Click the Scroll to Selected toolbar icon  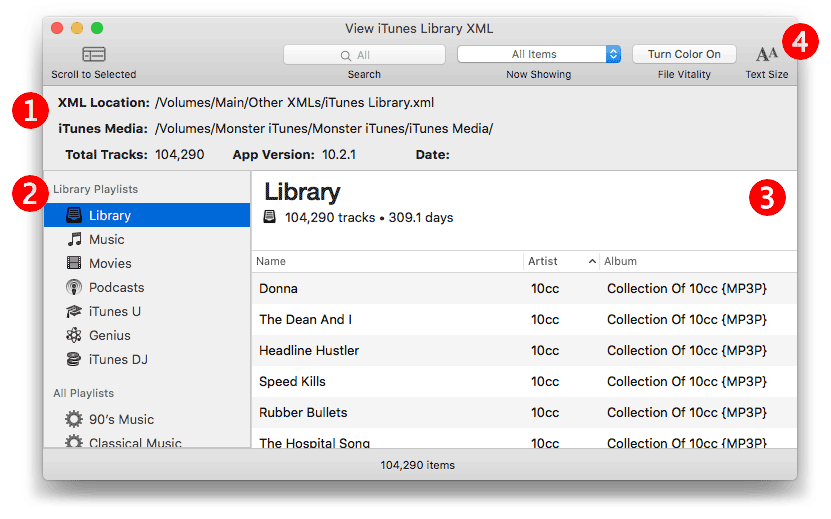[94, 54]
